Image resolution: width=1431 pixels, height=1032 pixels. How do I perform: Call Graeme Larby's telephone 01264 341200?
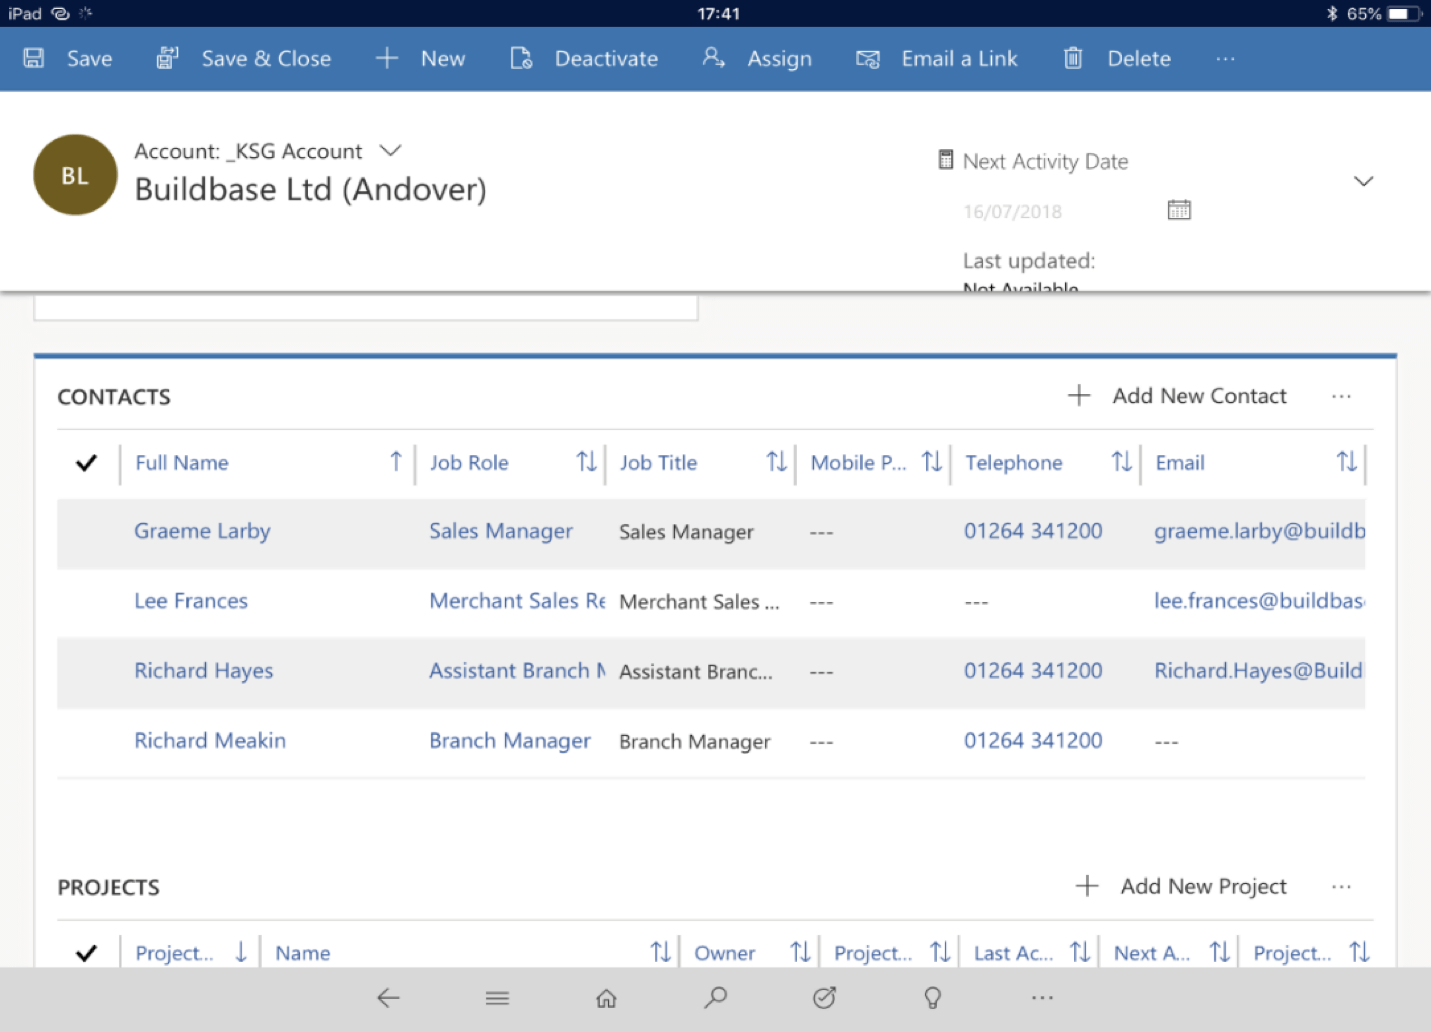[x=1033, y=531]
